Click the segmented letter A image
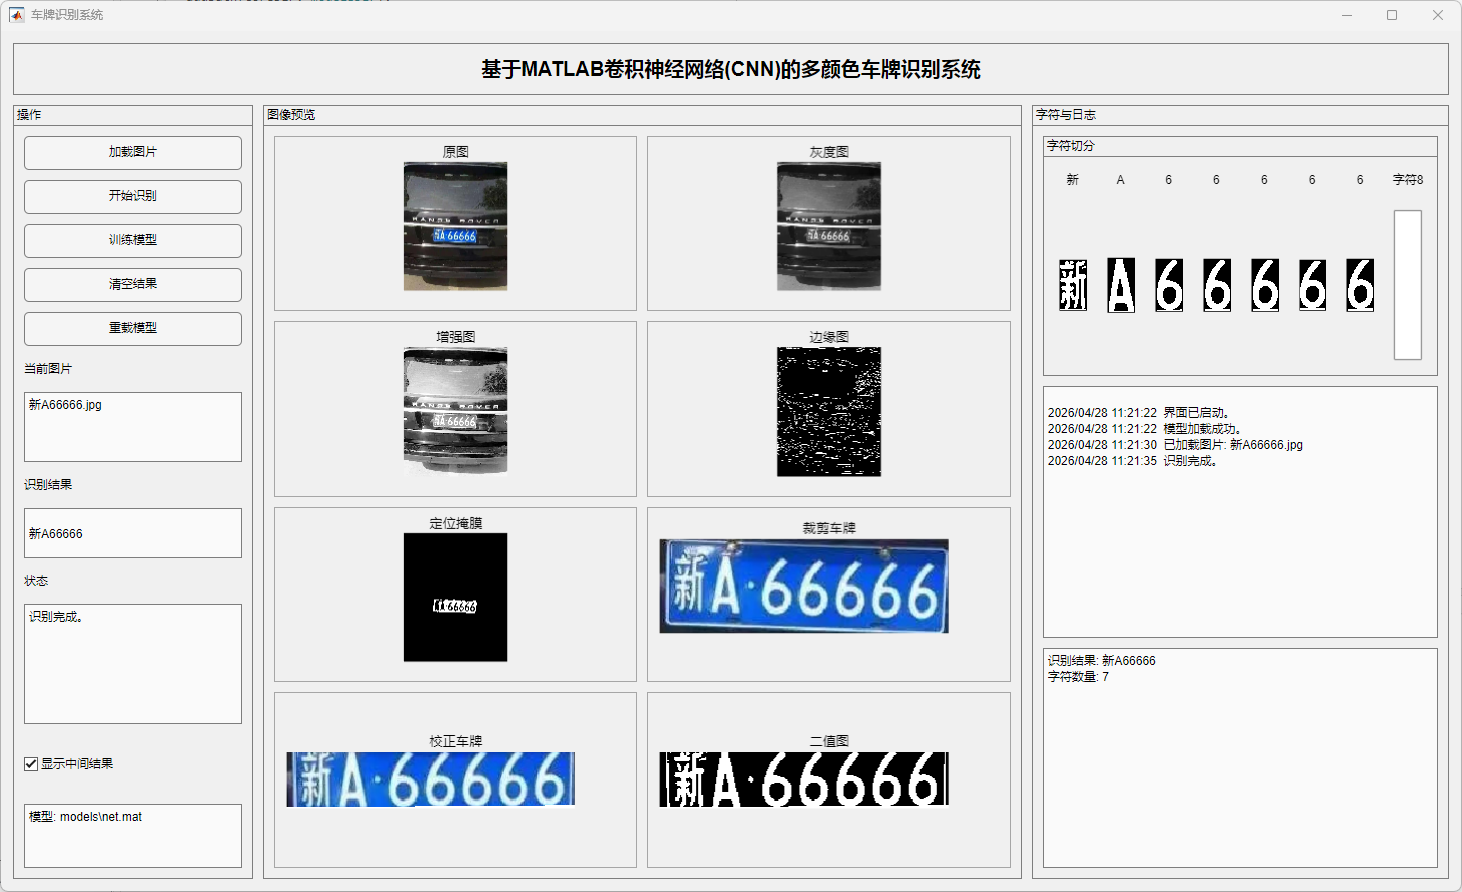This screenshot has width=1462, height=892. [1121, 286]
